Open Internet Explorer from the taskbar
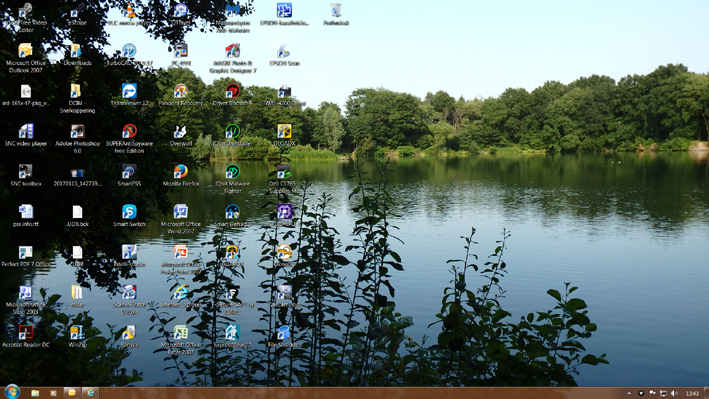The width and height of the screenshot is (709, 399). [90, 393]
